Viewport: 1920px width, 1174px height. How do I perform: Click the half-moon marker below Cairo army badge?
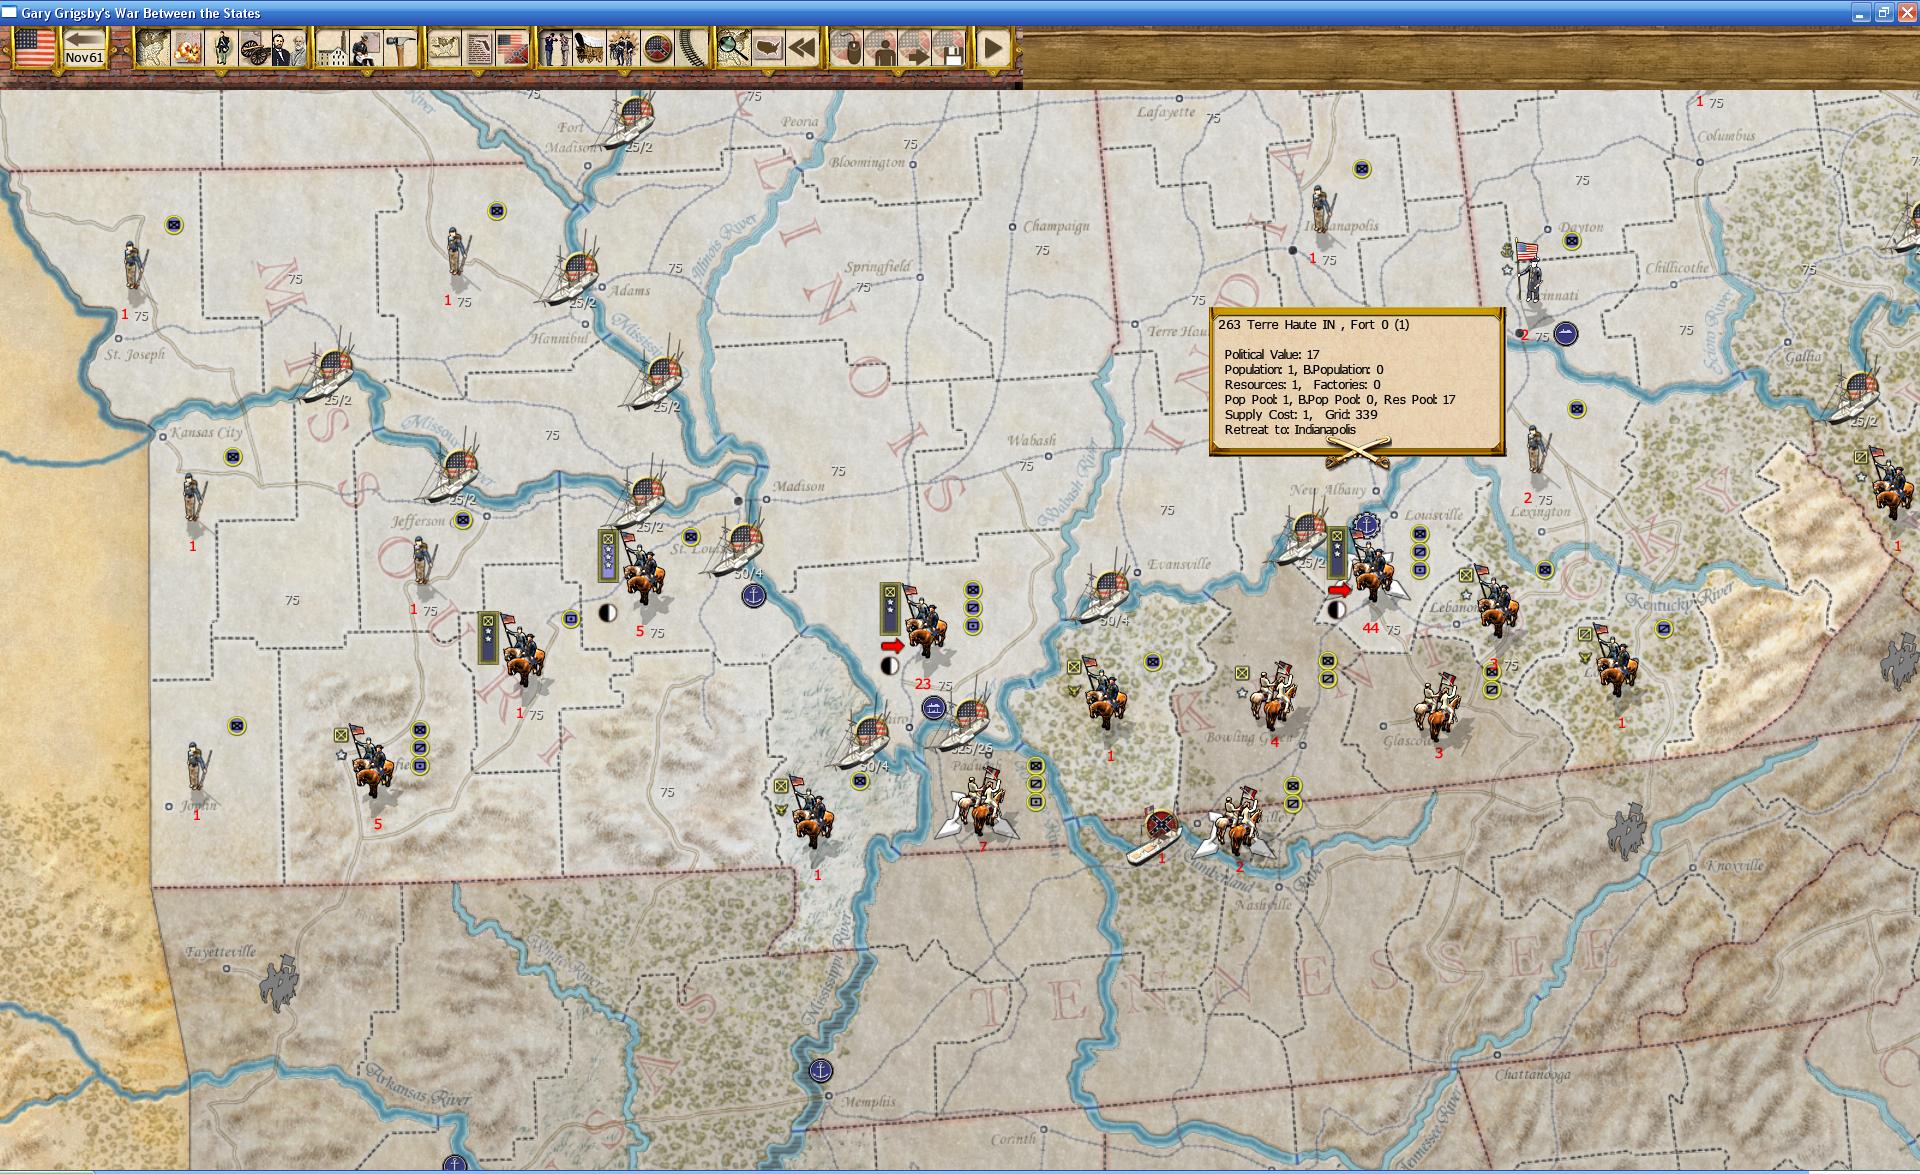889,666
